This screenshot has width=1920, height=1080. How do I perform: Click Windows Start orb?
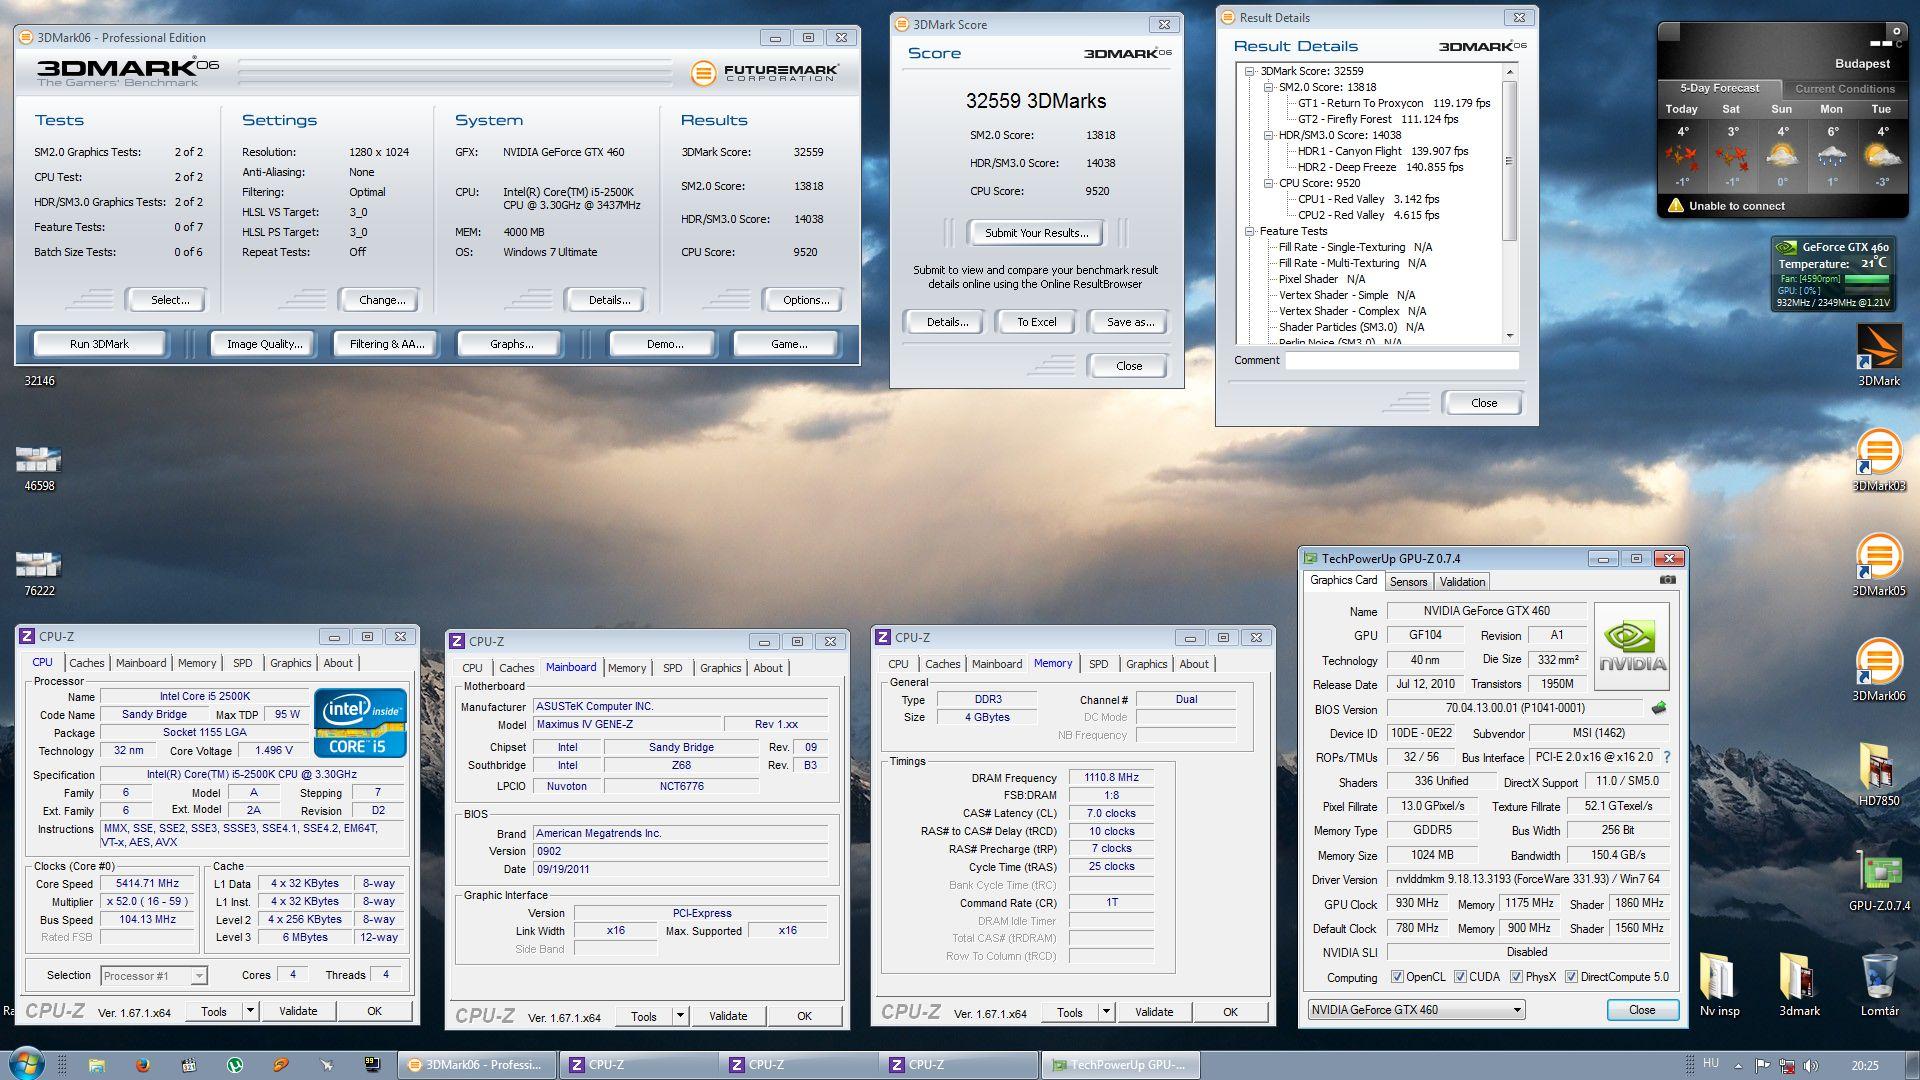point(26,1064)
